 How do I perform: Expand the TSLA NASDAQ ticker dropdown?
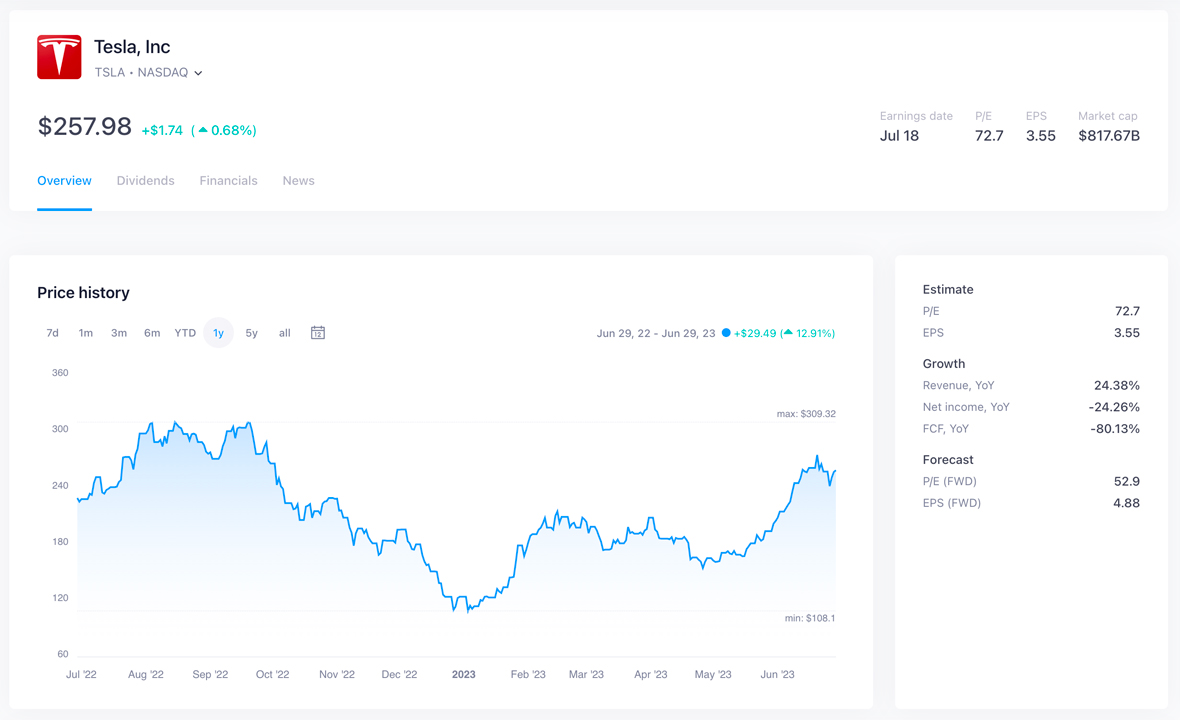(198, 73)
